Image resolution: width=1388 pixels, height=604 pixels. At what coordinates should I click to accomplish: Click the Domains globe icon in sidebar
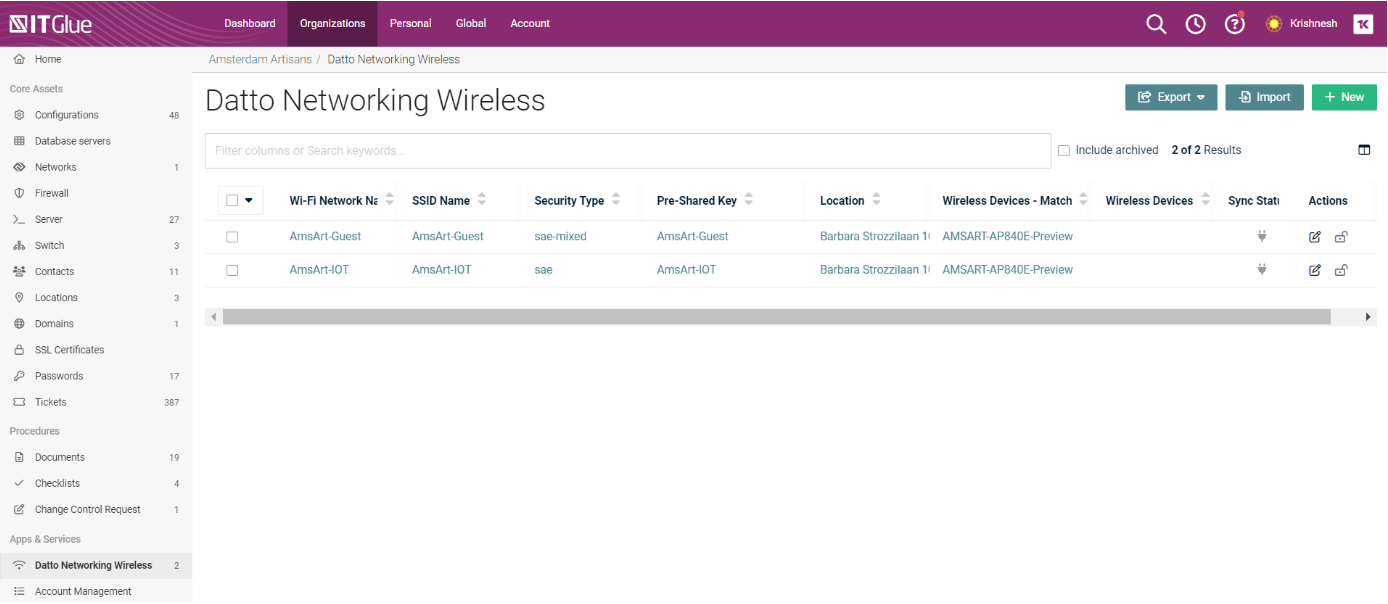click(x=19, y=324)
